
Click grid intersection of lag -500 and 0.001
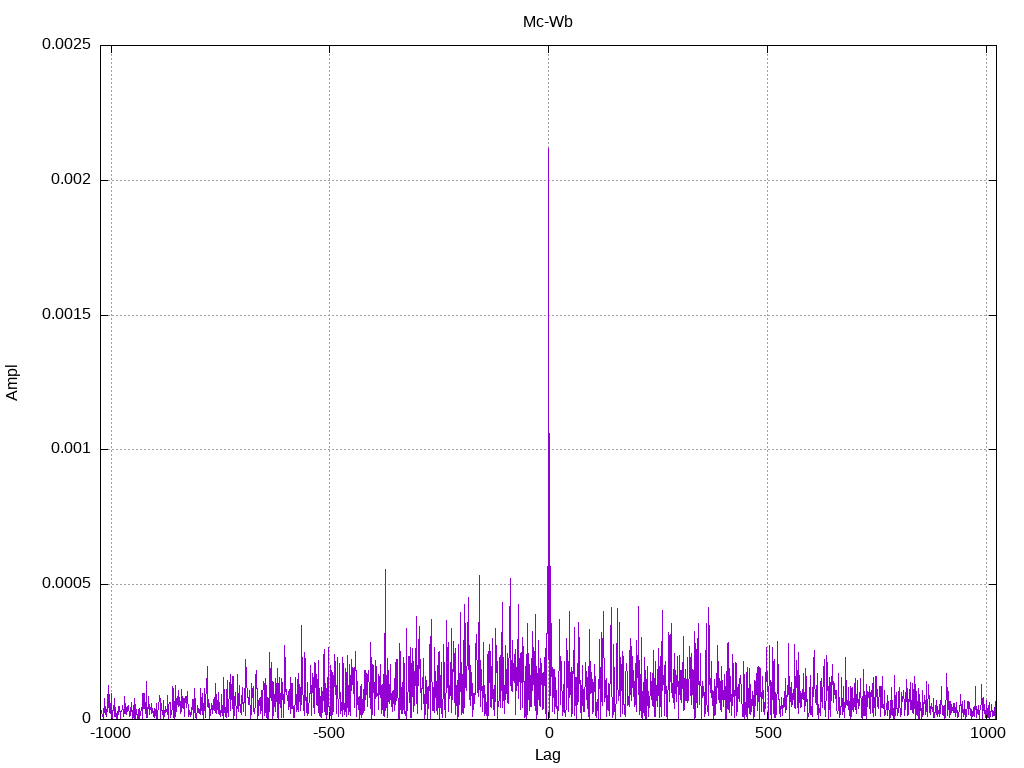(x=329, y=449)
